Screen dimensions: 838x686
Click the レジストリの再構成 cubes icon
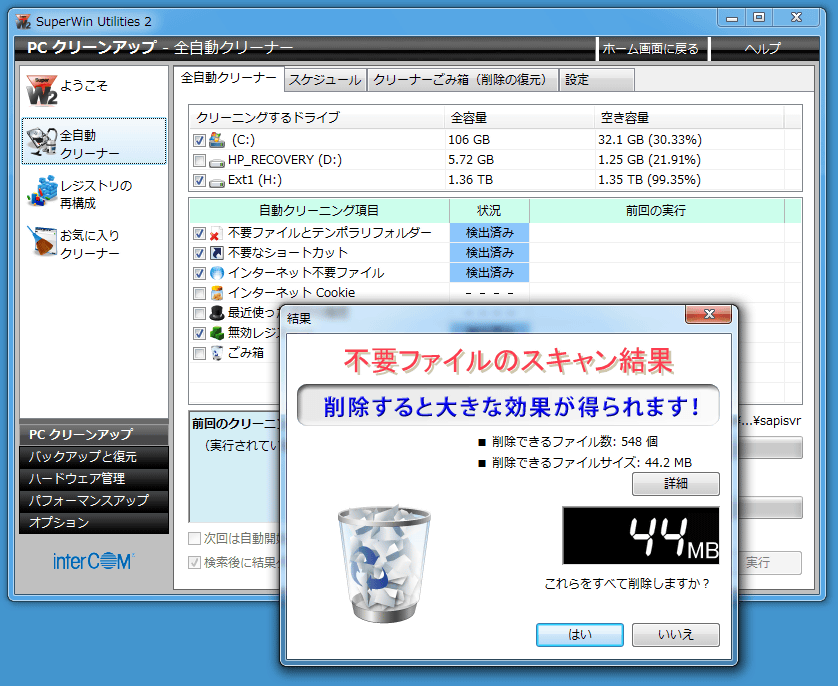tap(42, 191)
